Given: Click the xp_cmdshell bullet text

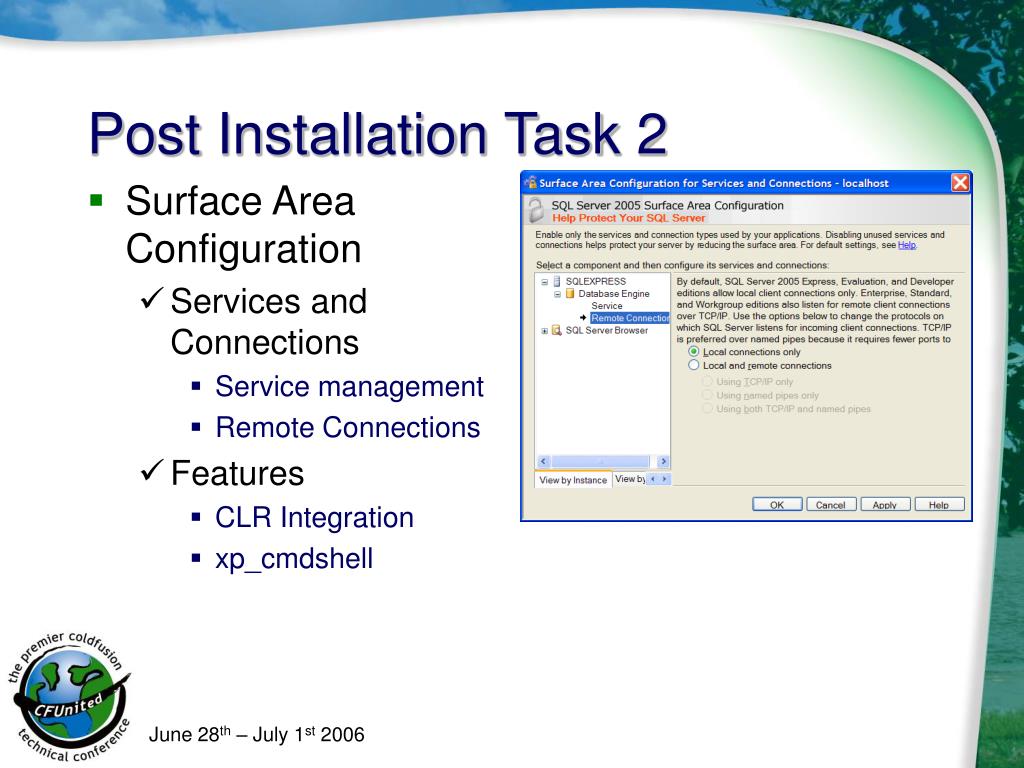Looking at the screenshot, I should click(294, 559).
